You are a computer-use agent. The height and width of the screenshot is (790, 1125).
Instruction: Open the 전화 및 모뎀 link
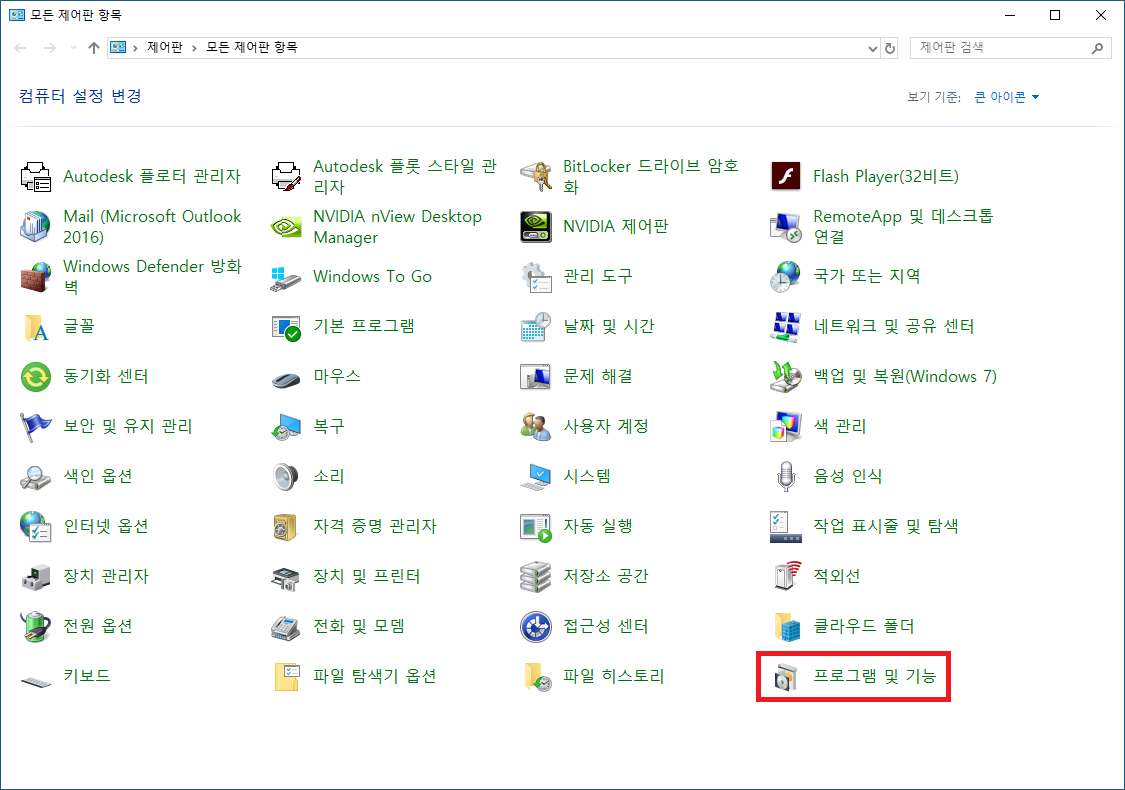coord(359,626)
